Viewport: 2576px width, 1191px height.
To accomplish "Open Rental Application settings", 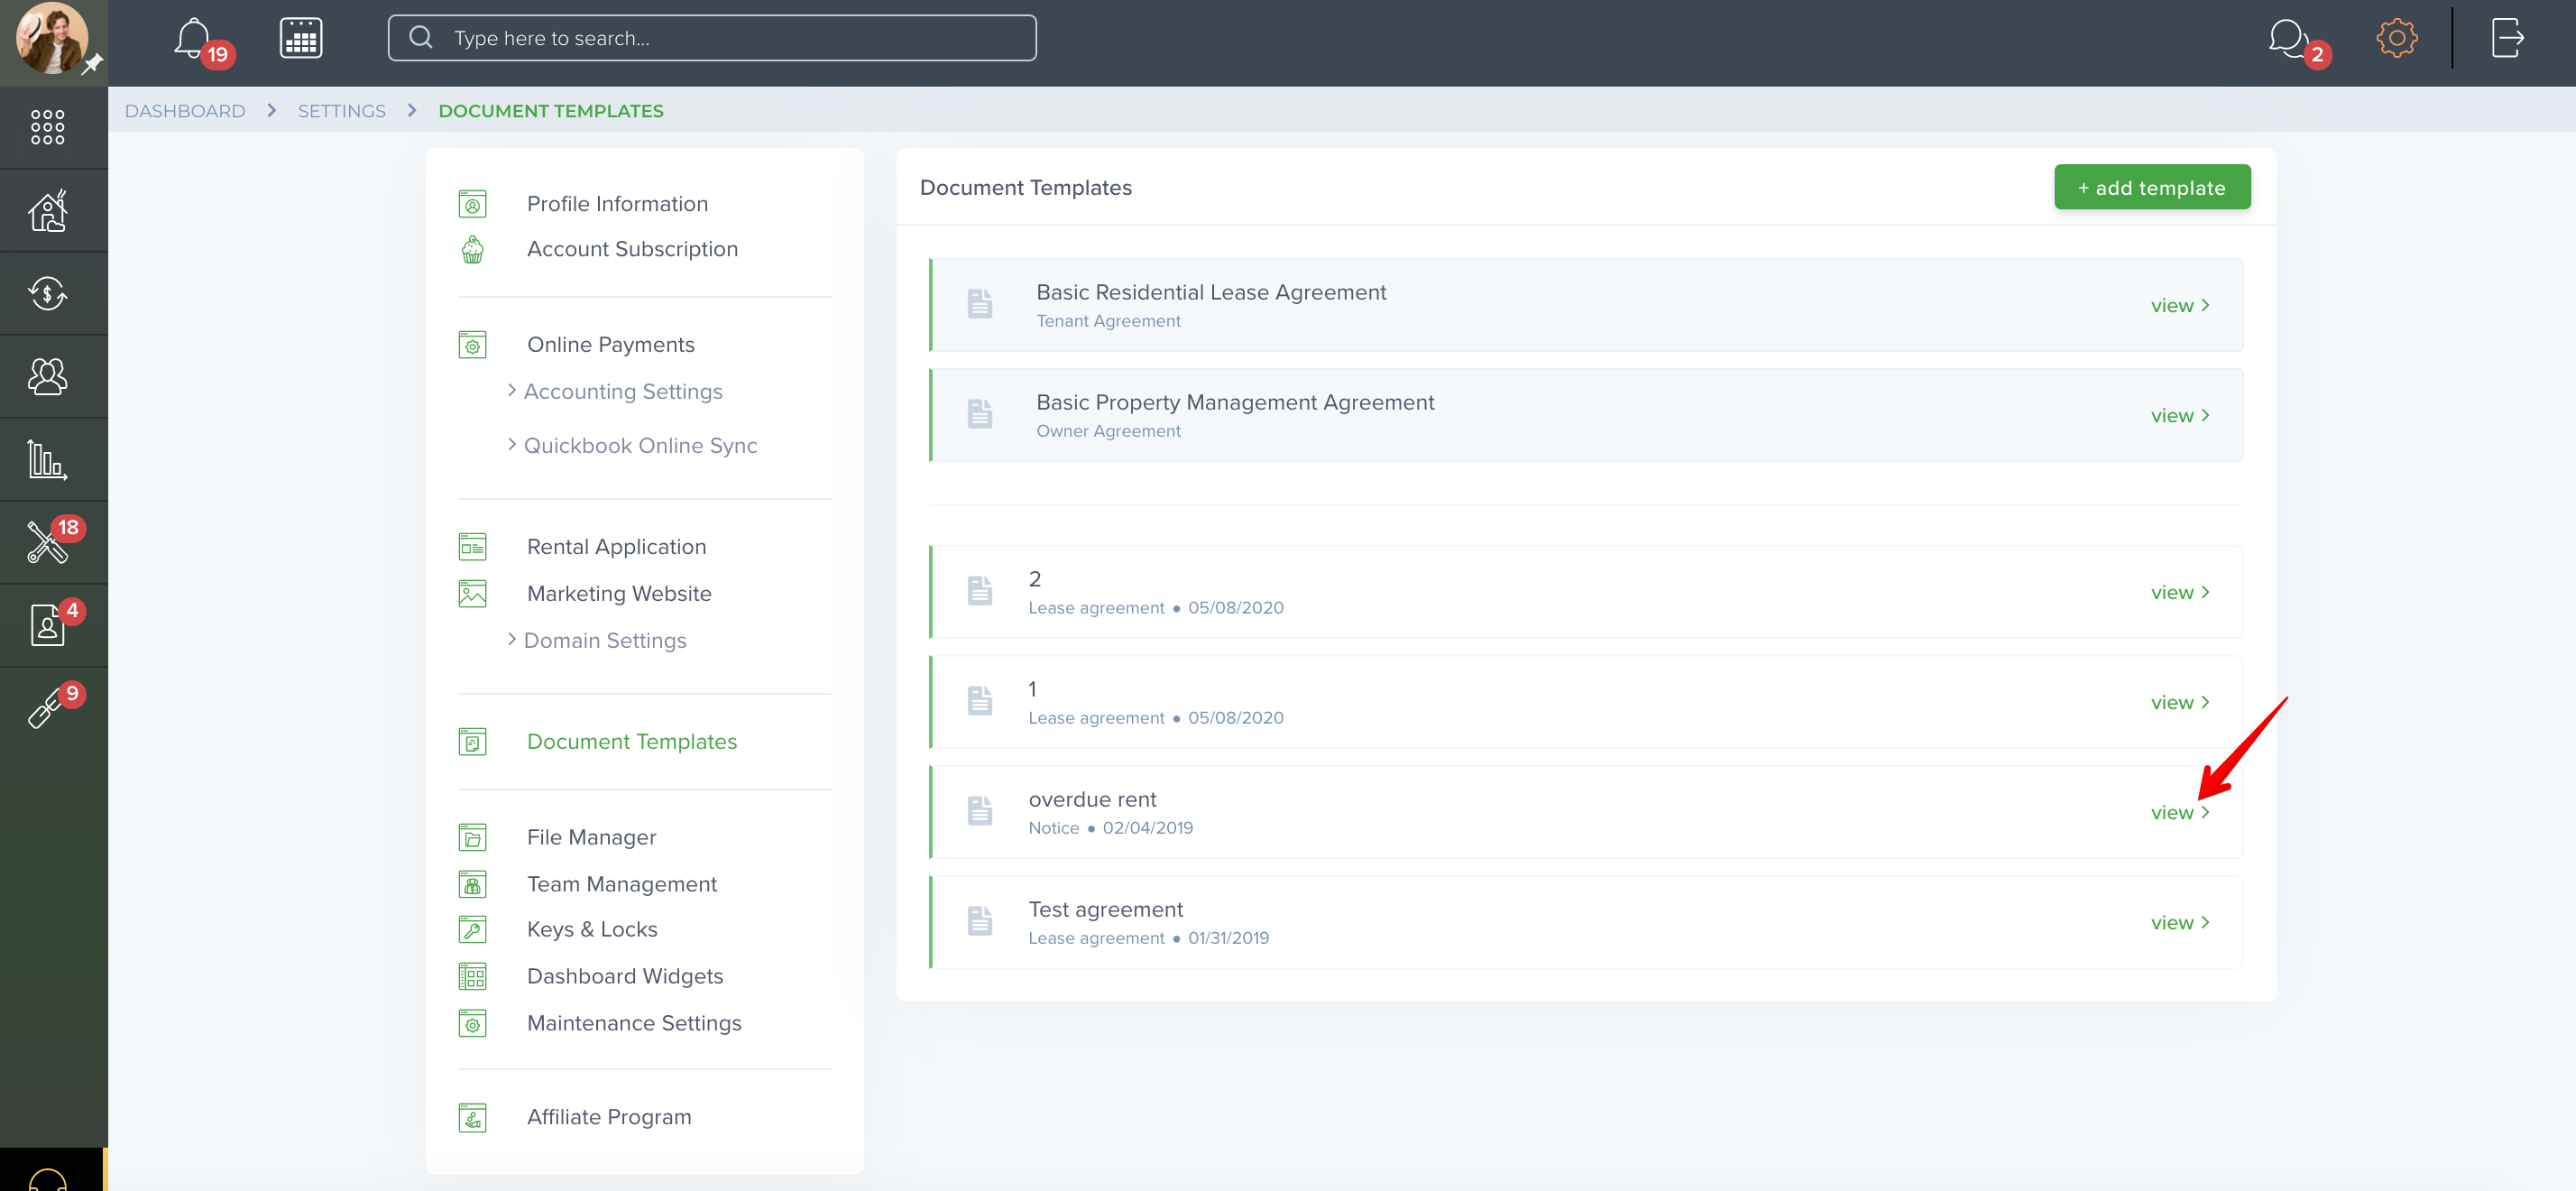I will pyautogui.click(x=616, y=547).
